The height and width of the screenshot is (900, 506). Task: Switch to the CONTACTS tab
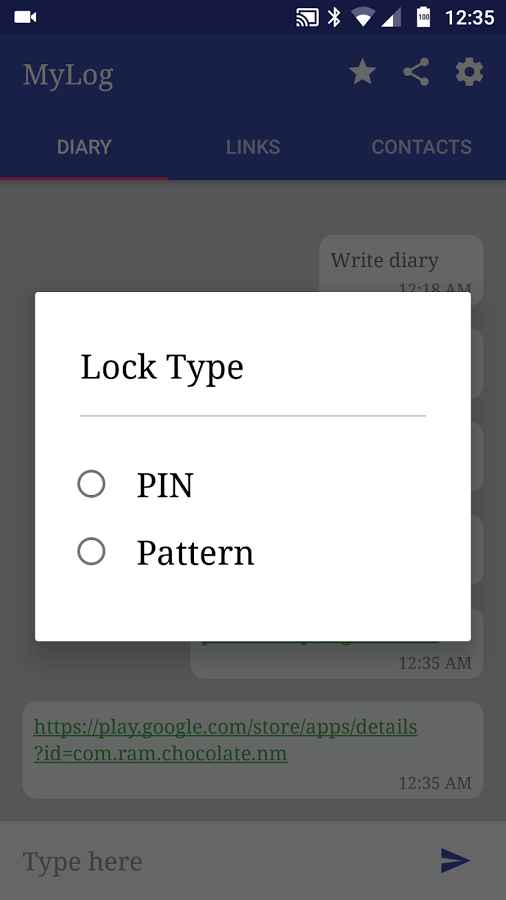pos(421,148)
